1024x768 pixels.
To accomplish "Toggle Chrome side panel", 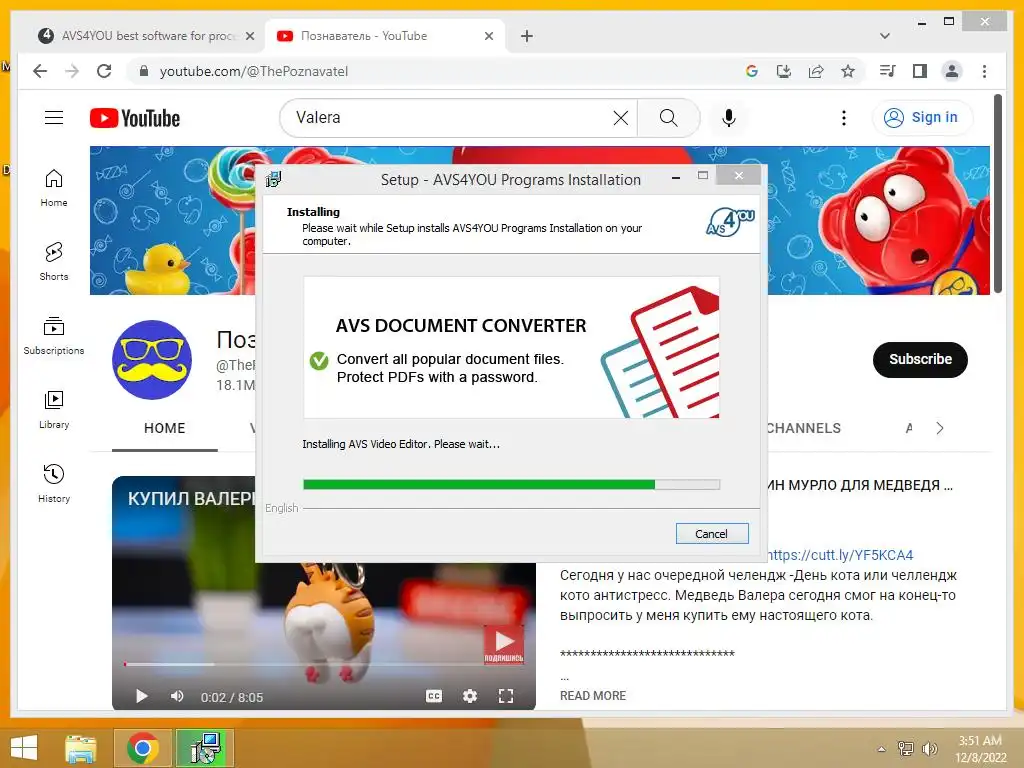I will (x=920, y=71).
